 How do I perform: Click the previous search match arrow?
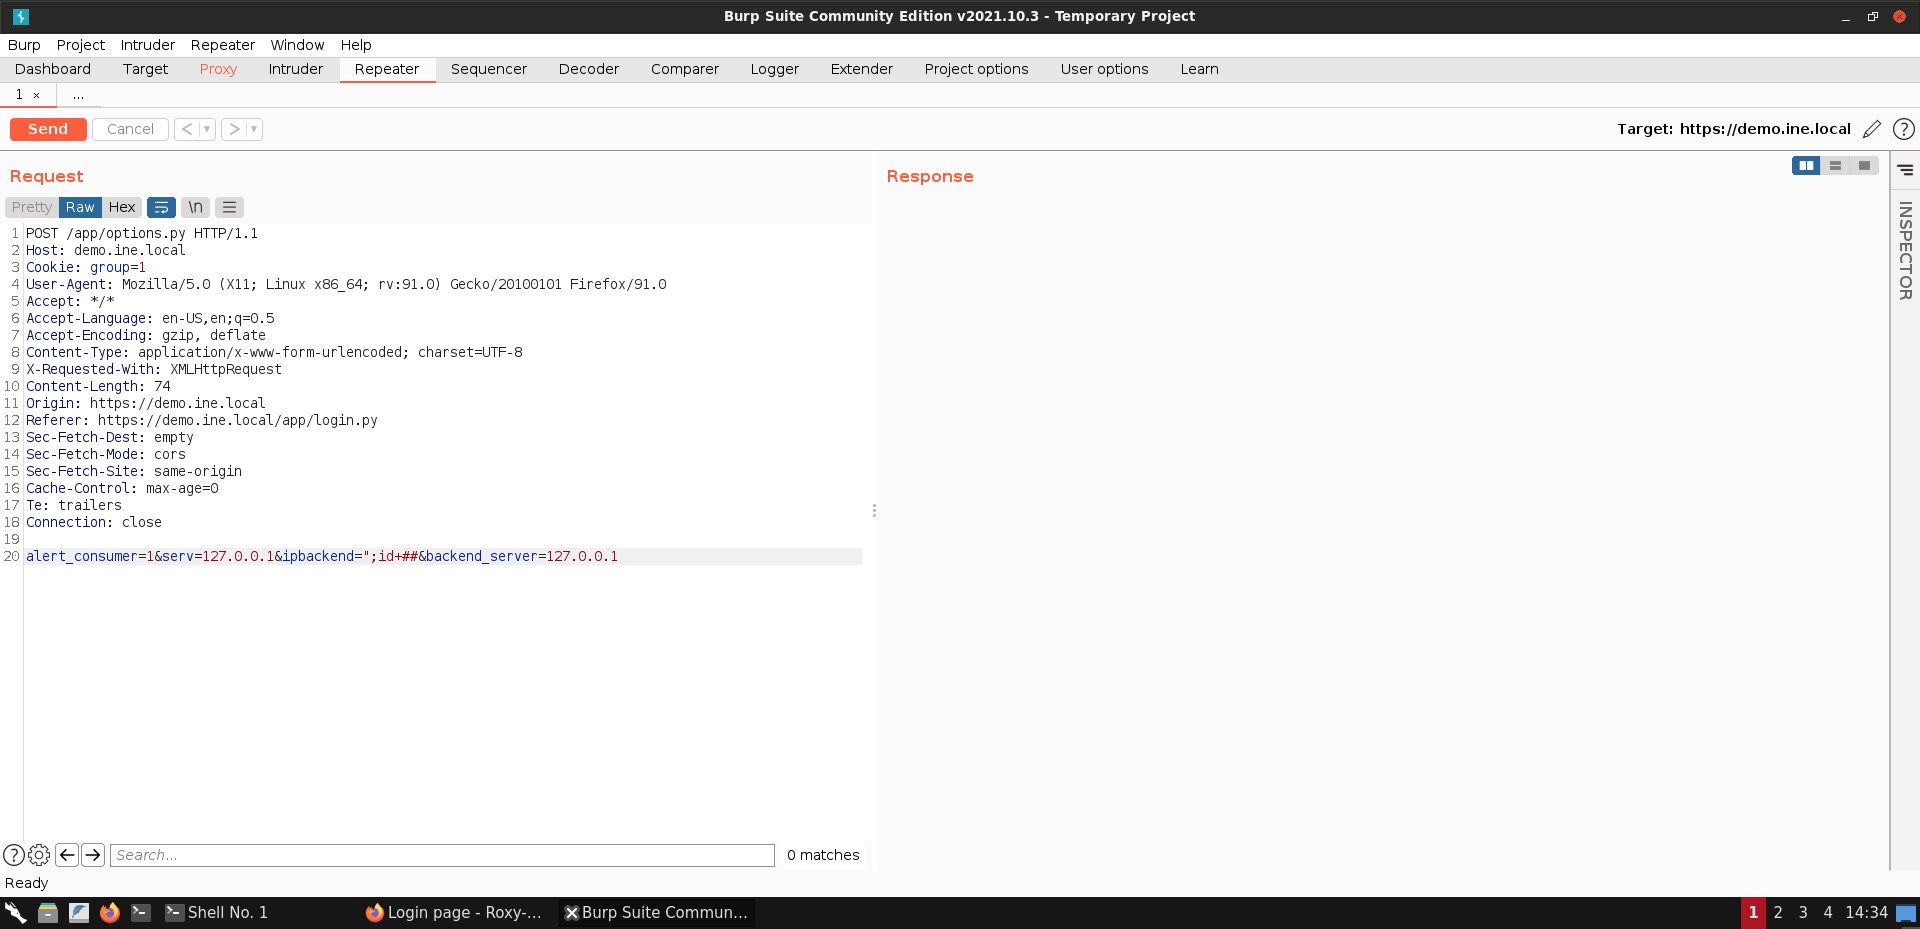click(x=67, y=855)
